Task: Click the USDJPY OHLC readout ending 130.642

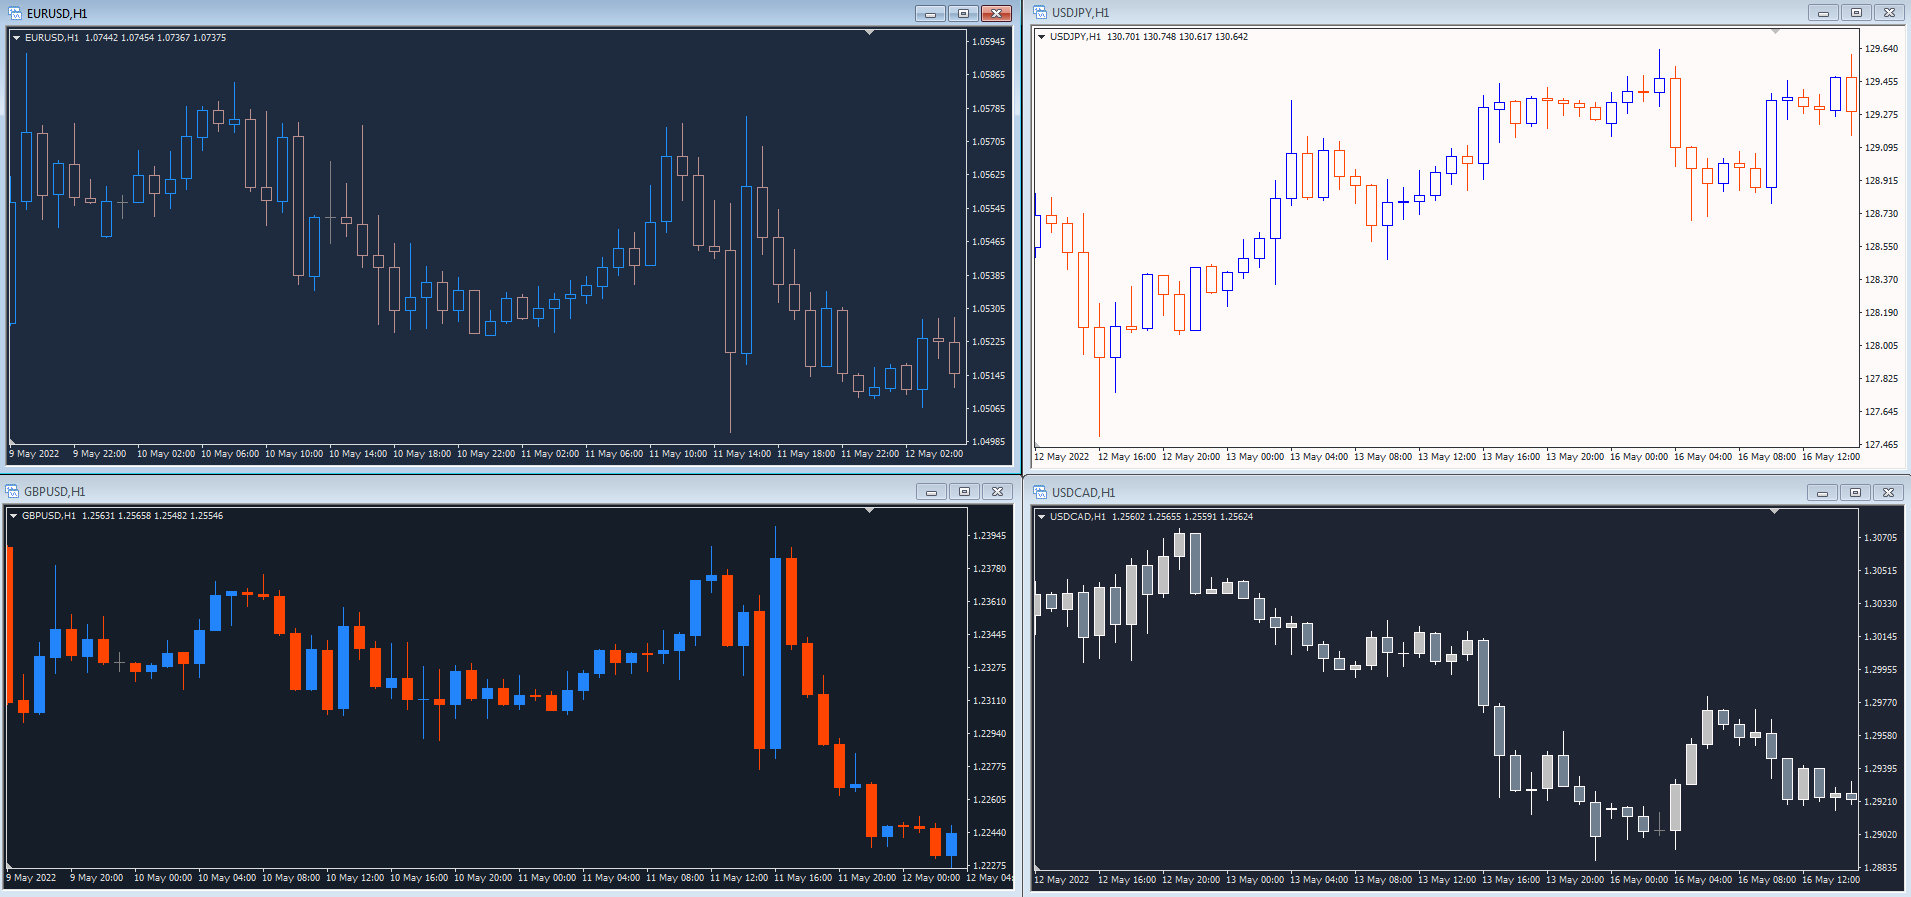Action: point(1177,37)
